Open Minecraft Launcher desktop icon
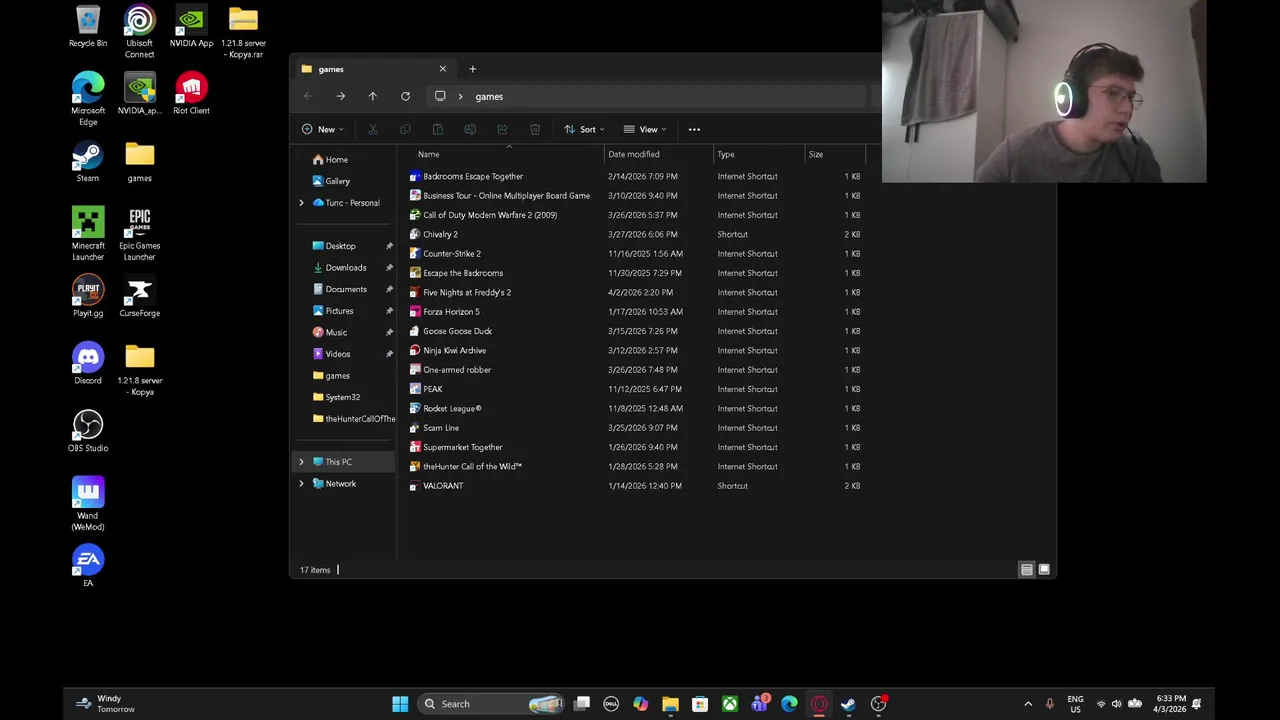Viewport: 1280px width, 720px height. 88,234
